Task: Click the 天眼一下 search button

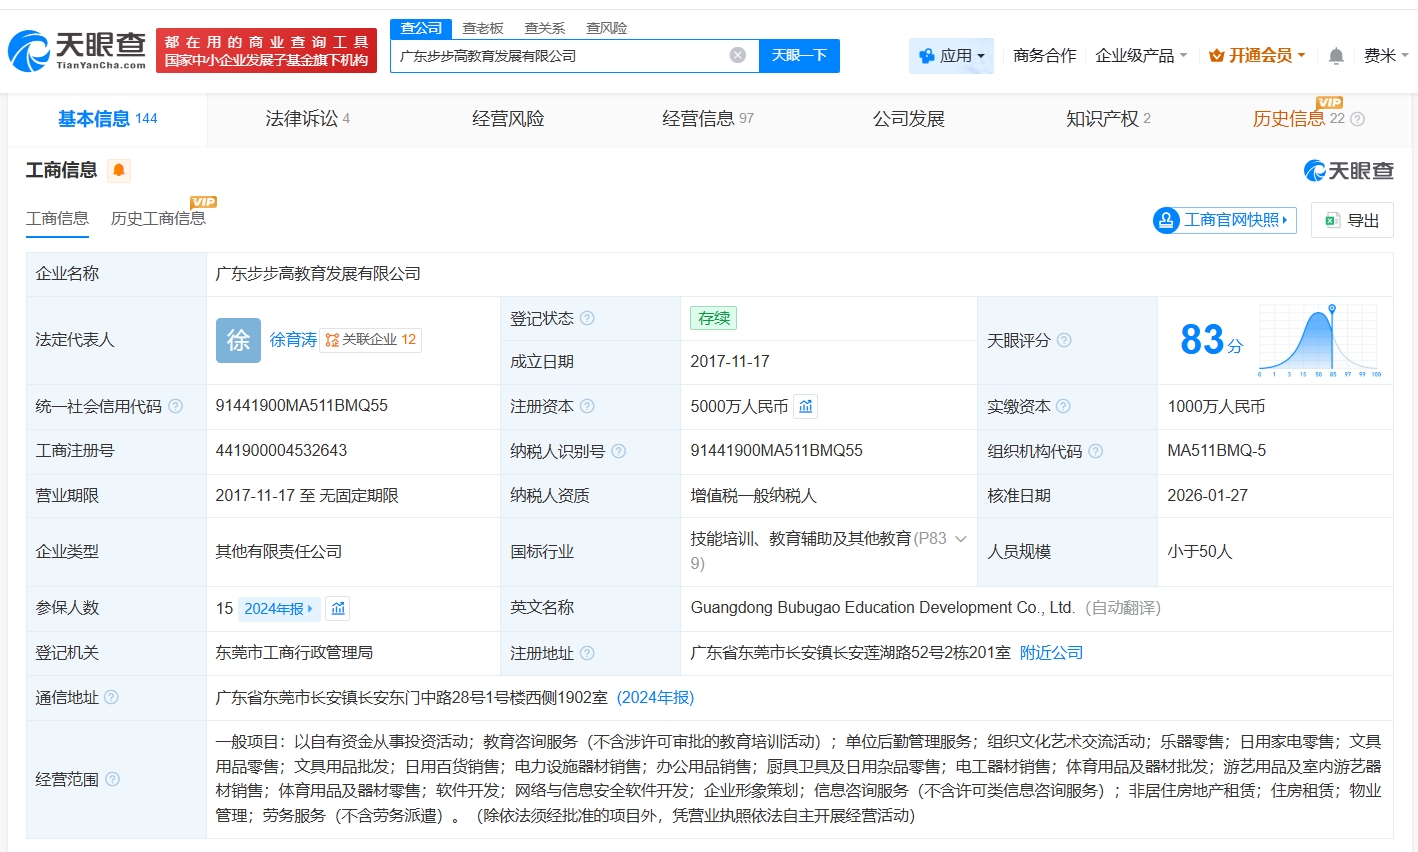Action: click(x=799, y=56)
